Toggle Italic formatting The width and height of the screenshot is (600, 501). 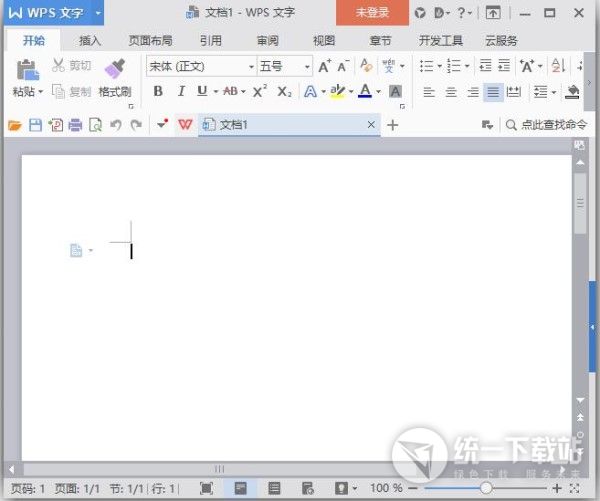181,91
